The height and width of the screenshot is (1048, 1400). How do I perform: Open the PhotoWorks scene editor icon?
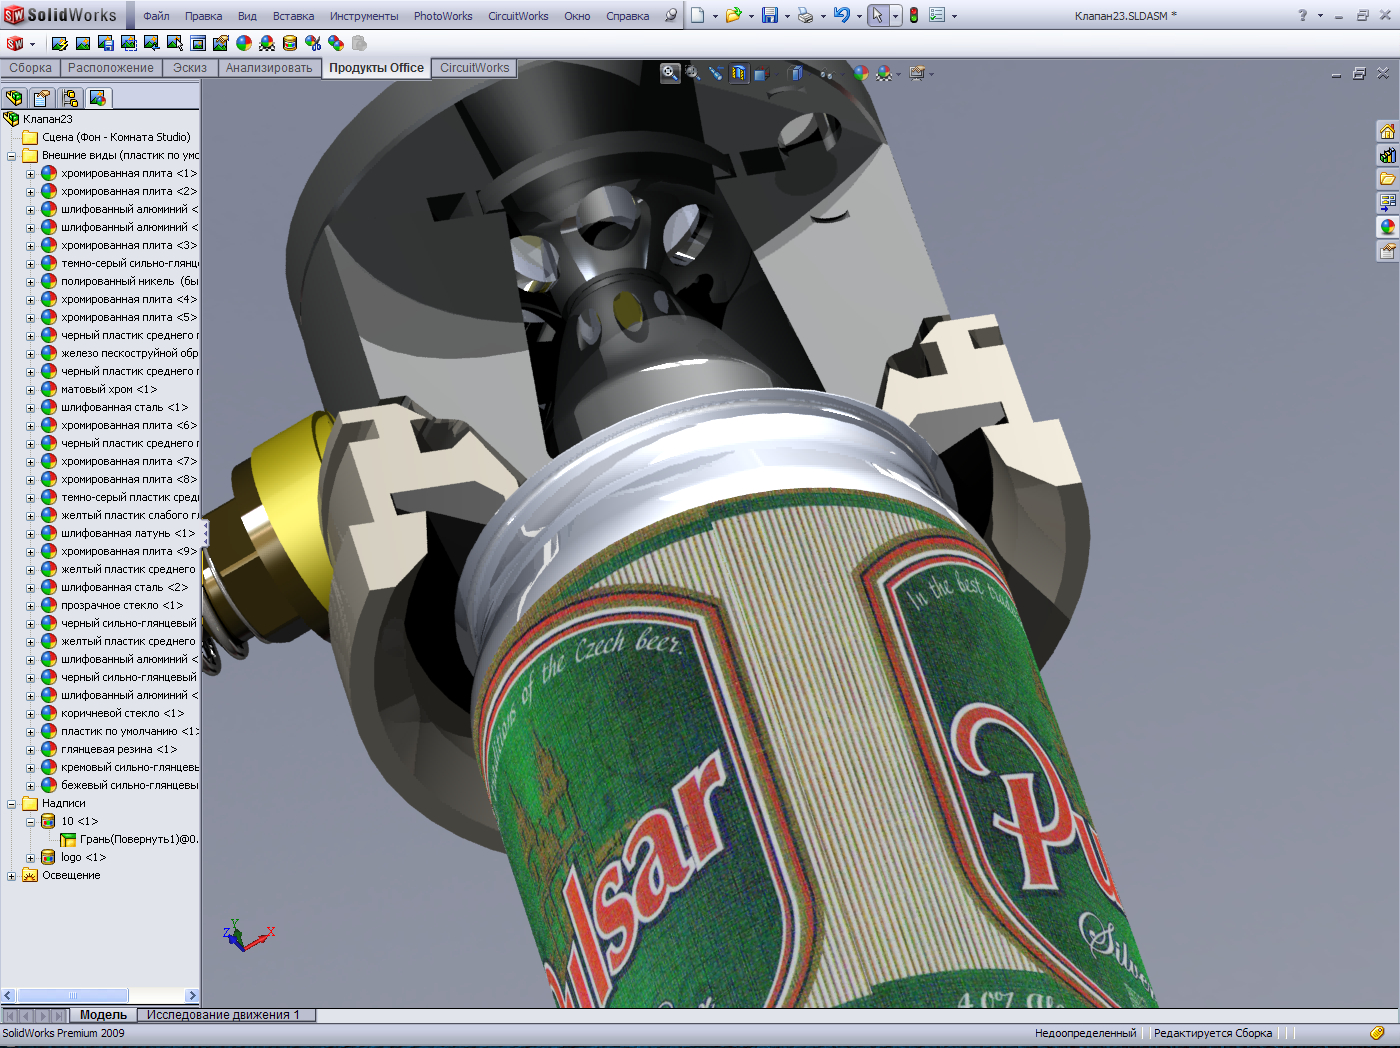coord(267,43)
